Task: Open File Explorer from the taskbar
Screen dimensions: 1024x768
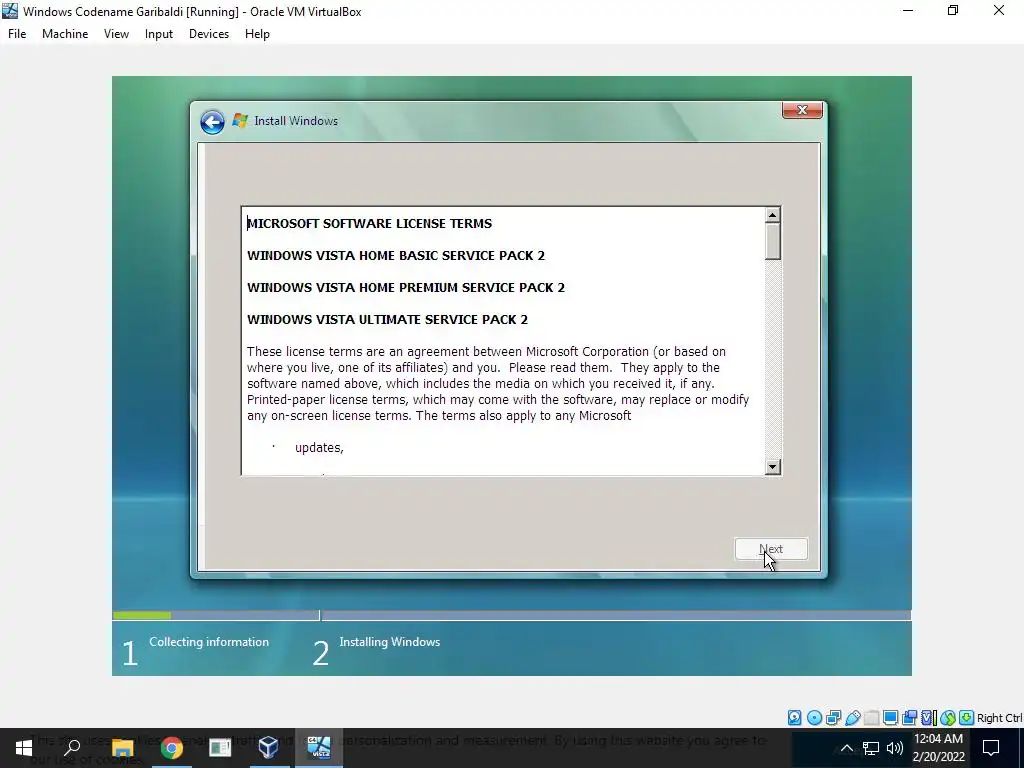Action: pos(122,748)
